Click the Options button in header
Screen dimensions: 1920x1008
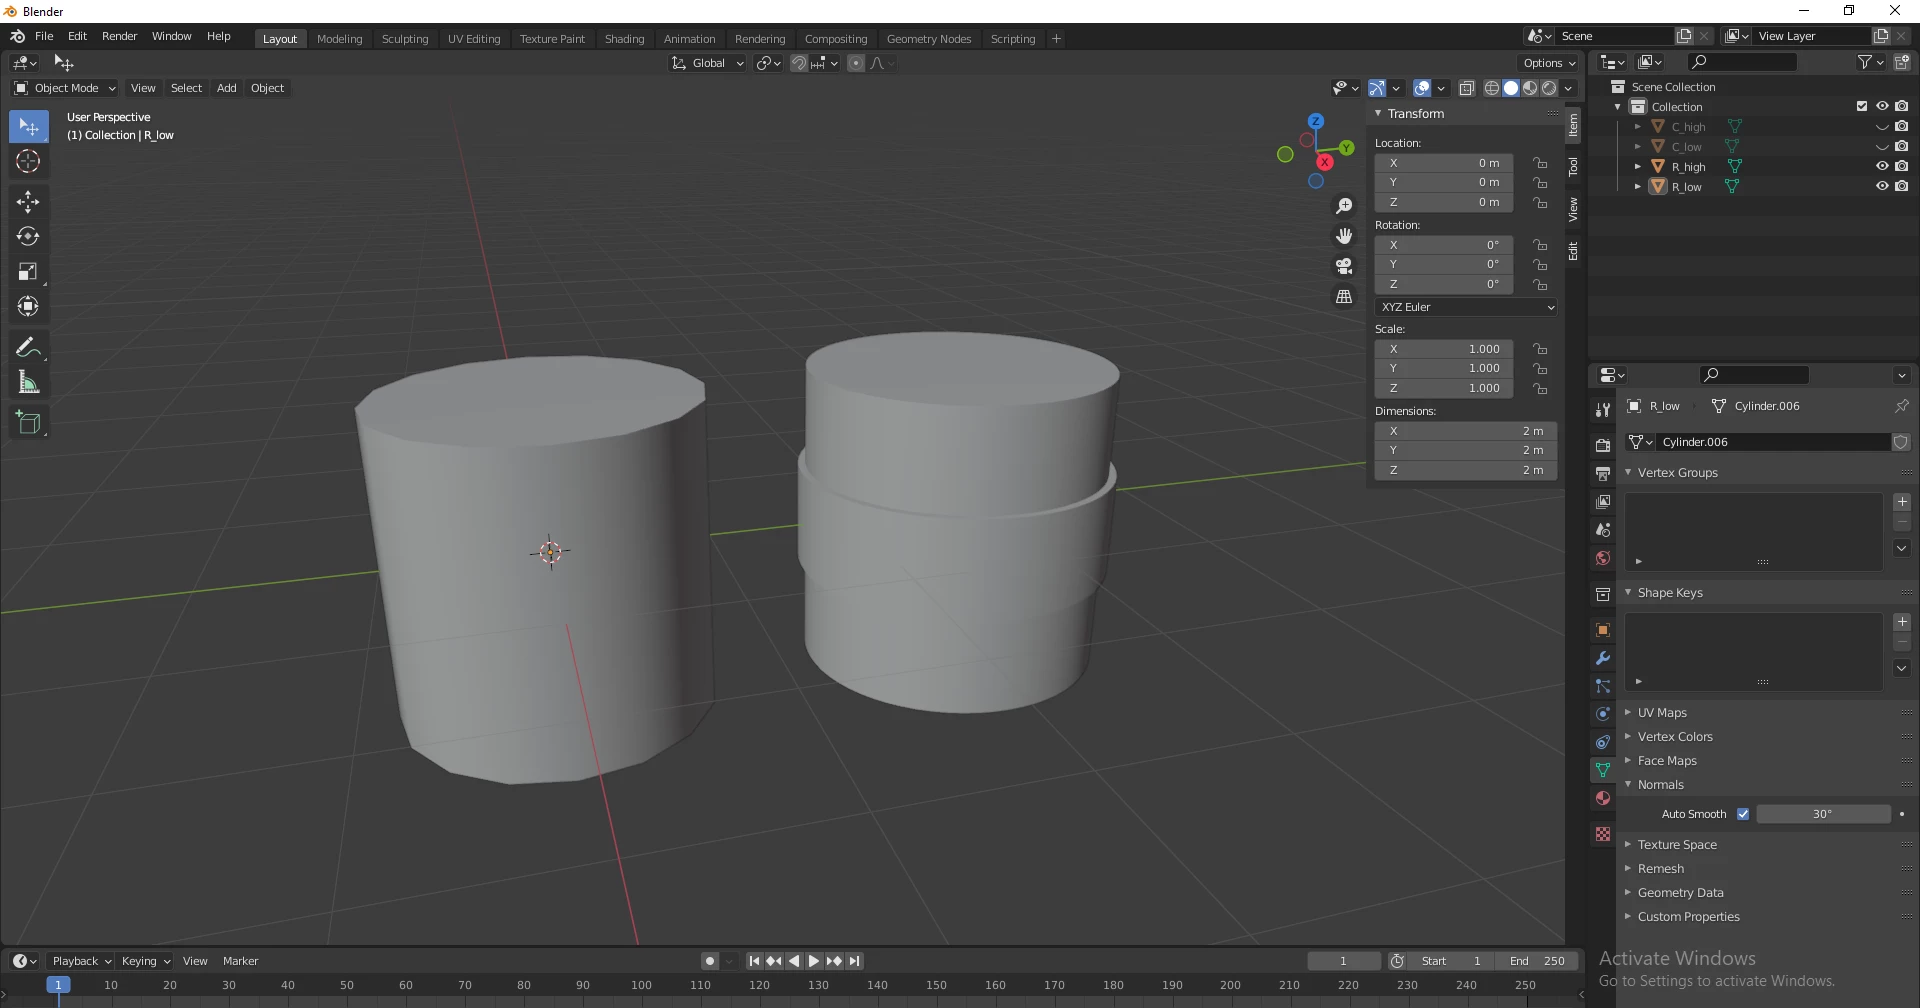pos(1549,63)
